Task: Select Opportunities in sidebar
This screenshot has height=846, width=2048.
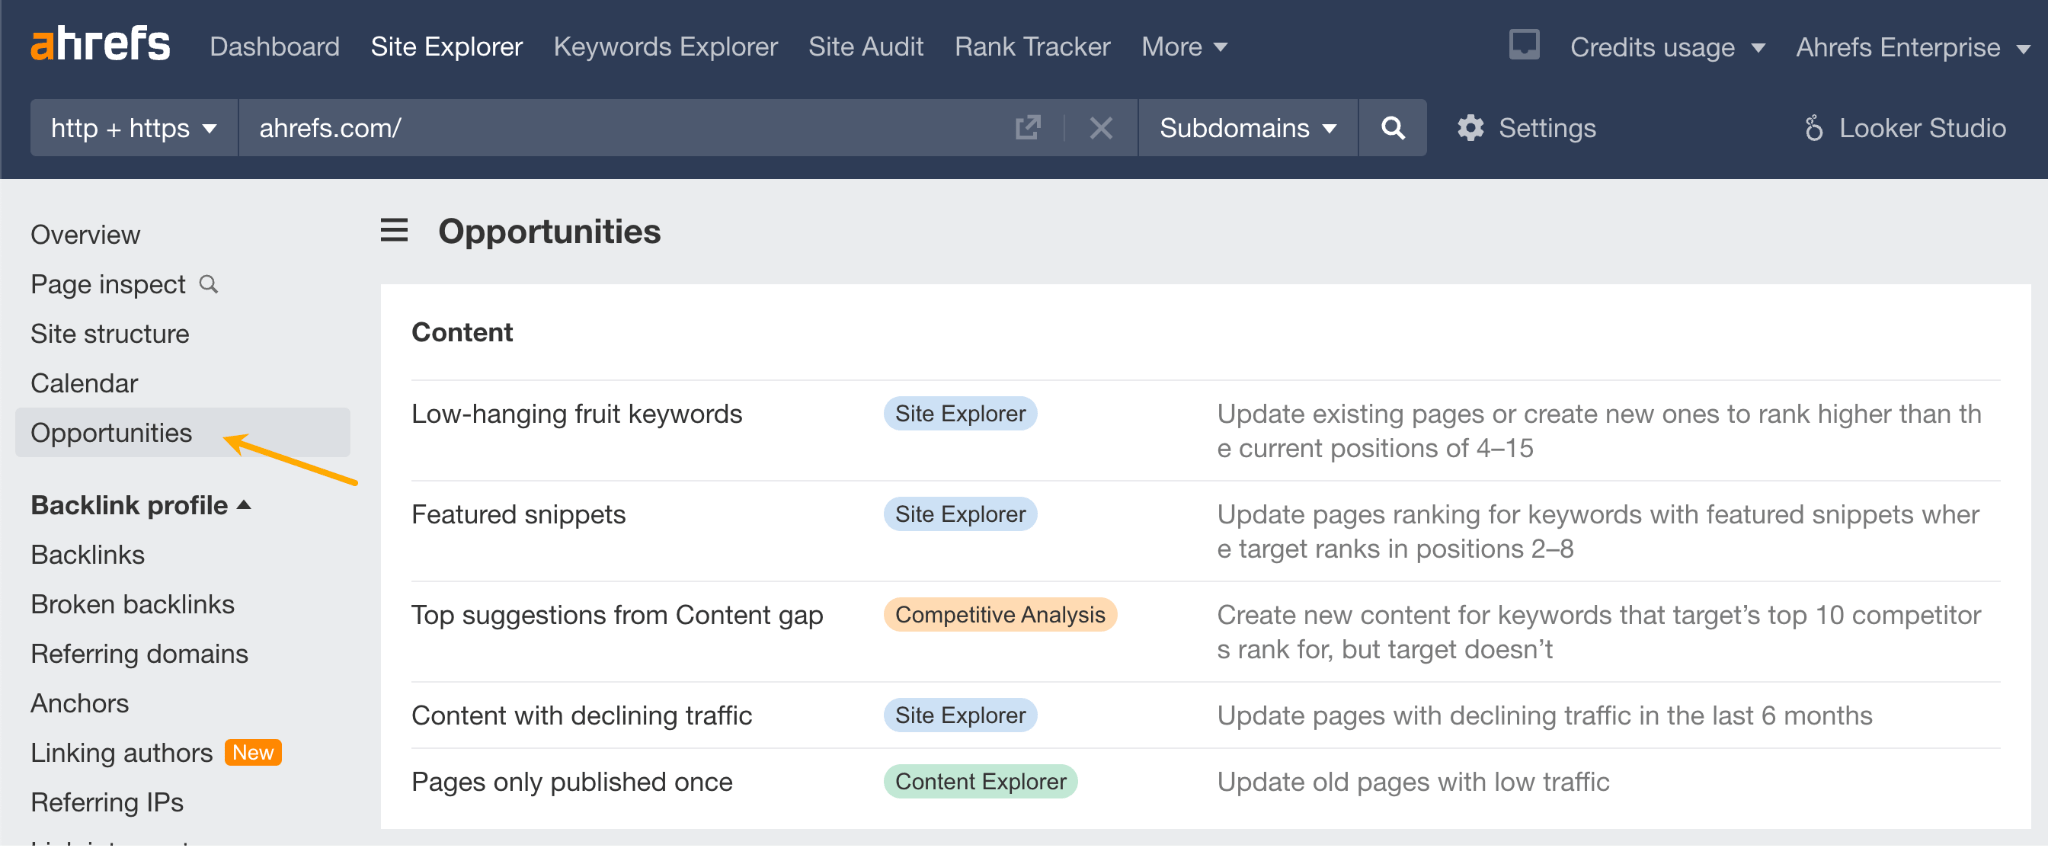Action: click(183, 433)
